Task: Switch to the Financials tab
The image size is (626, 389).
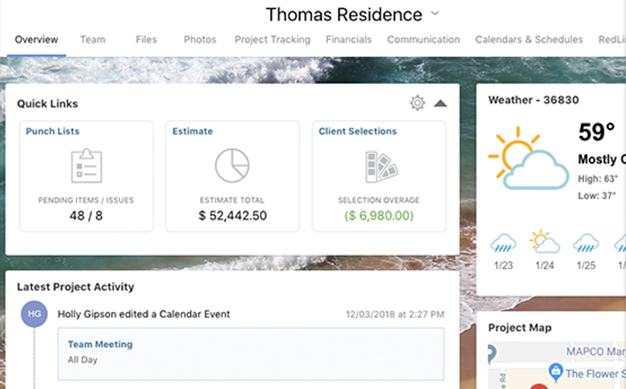Action: tap(349, 40)
